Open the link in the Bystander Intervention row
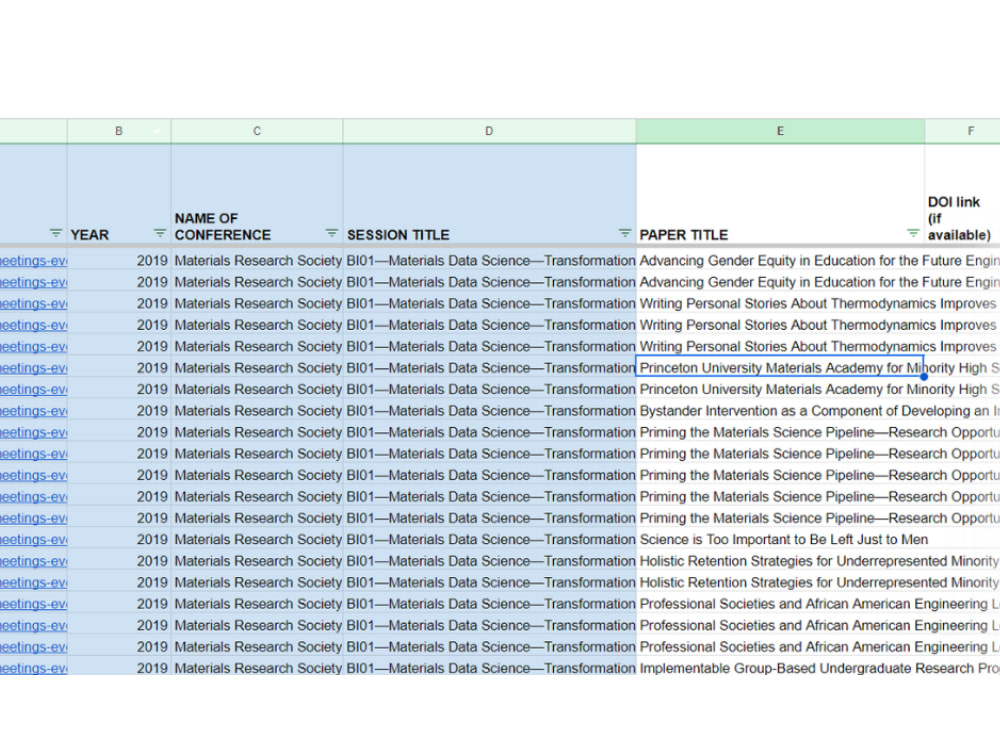 [33, 411]
